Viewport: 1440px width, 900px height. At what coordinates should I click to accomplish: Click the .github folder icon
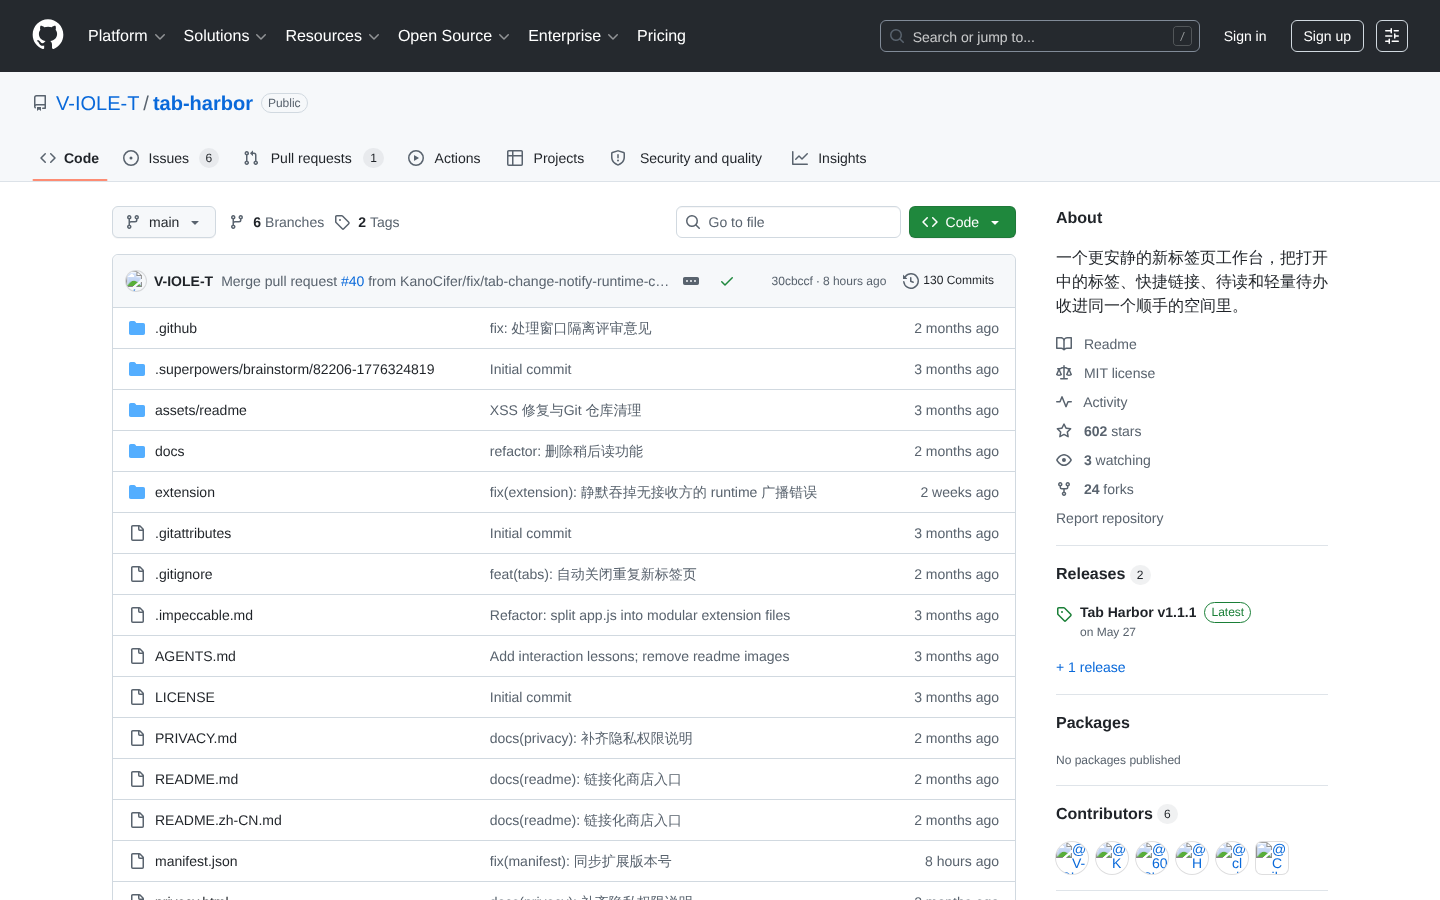coord(137,328)
